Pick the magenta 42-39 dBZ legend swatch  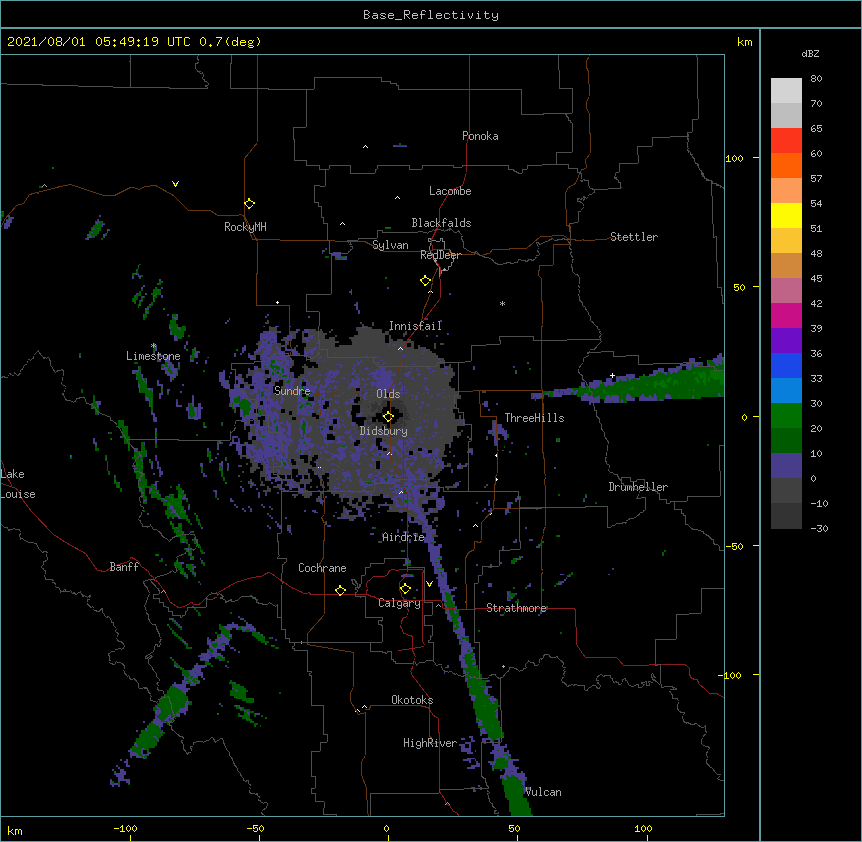(786, 315)
